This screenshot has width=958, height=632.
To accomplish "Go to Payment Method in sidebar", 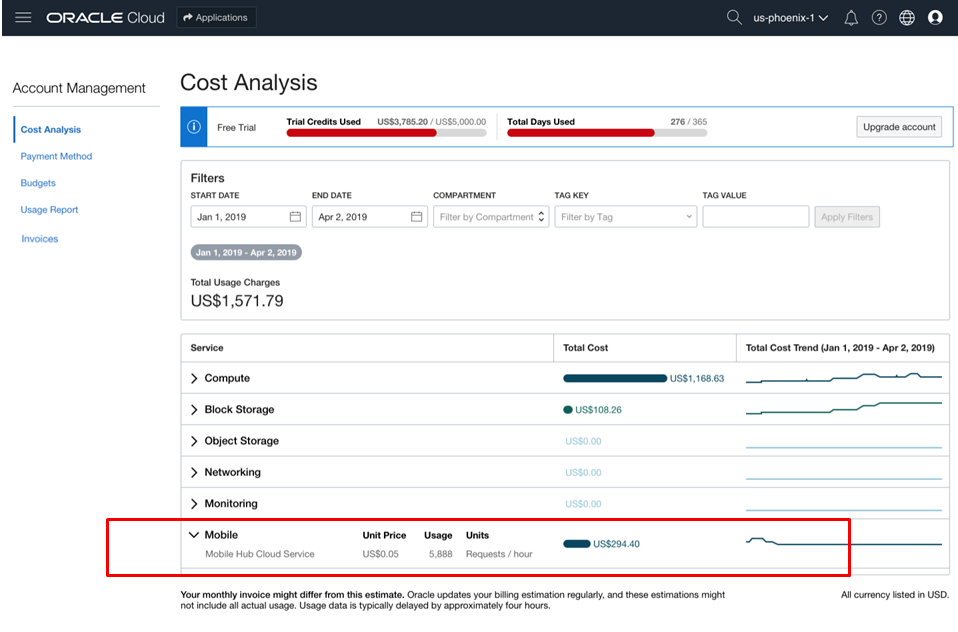I will pos(56,156).
